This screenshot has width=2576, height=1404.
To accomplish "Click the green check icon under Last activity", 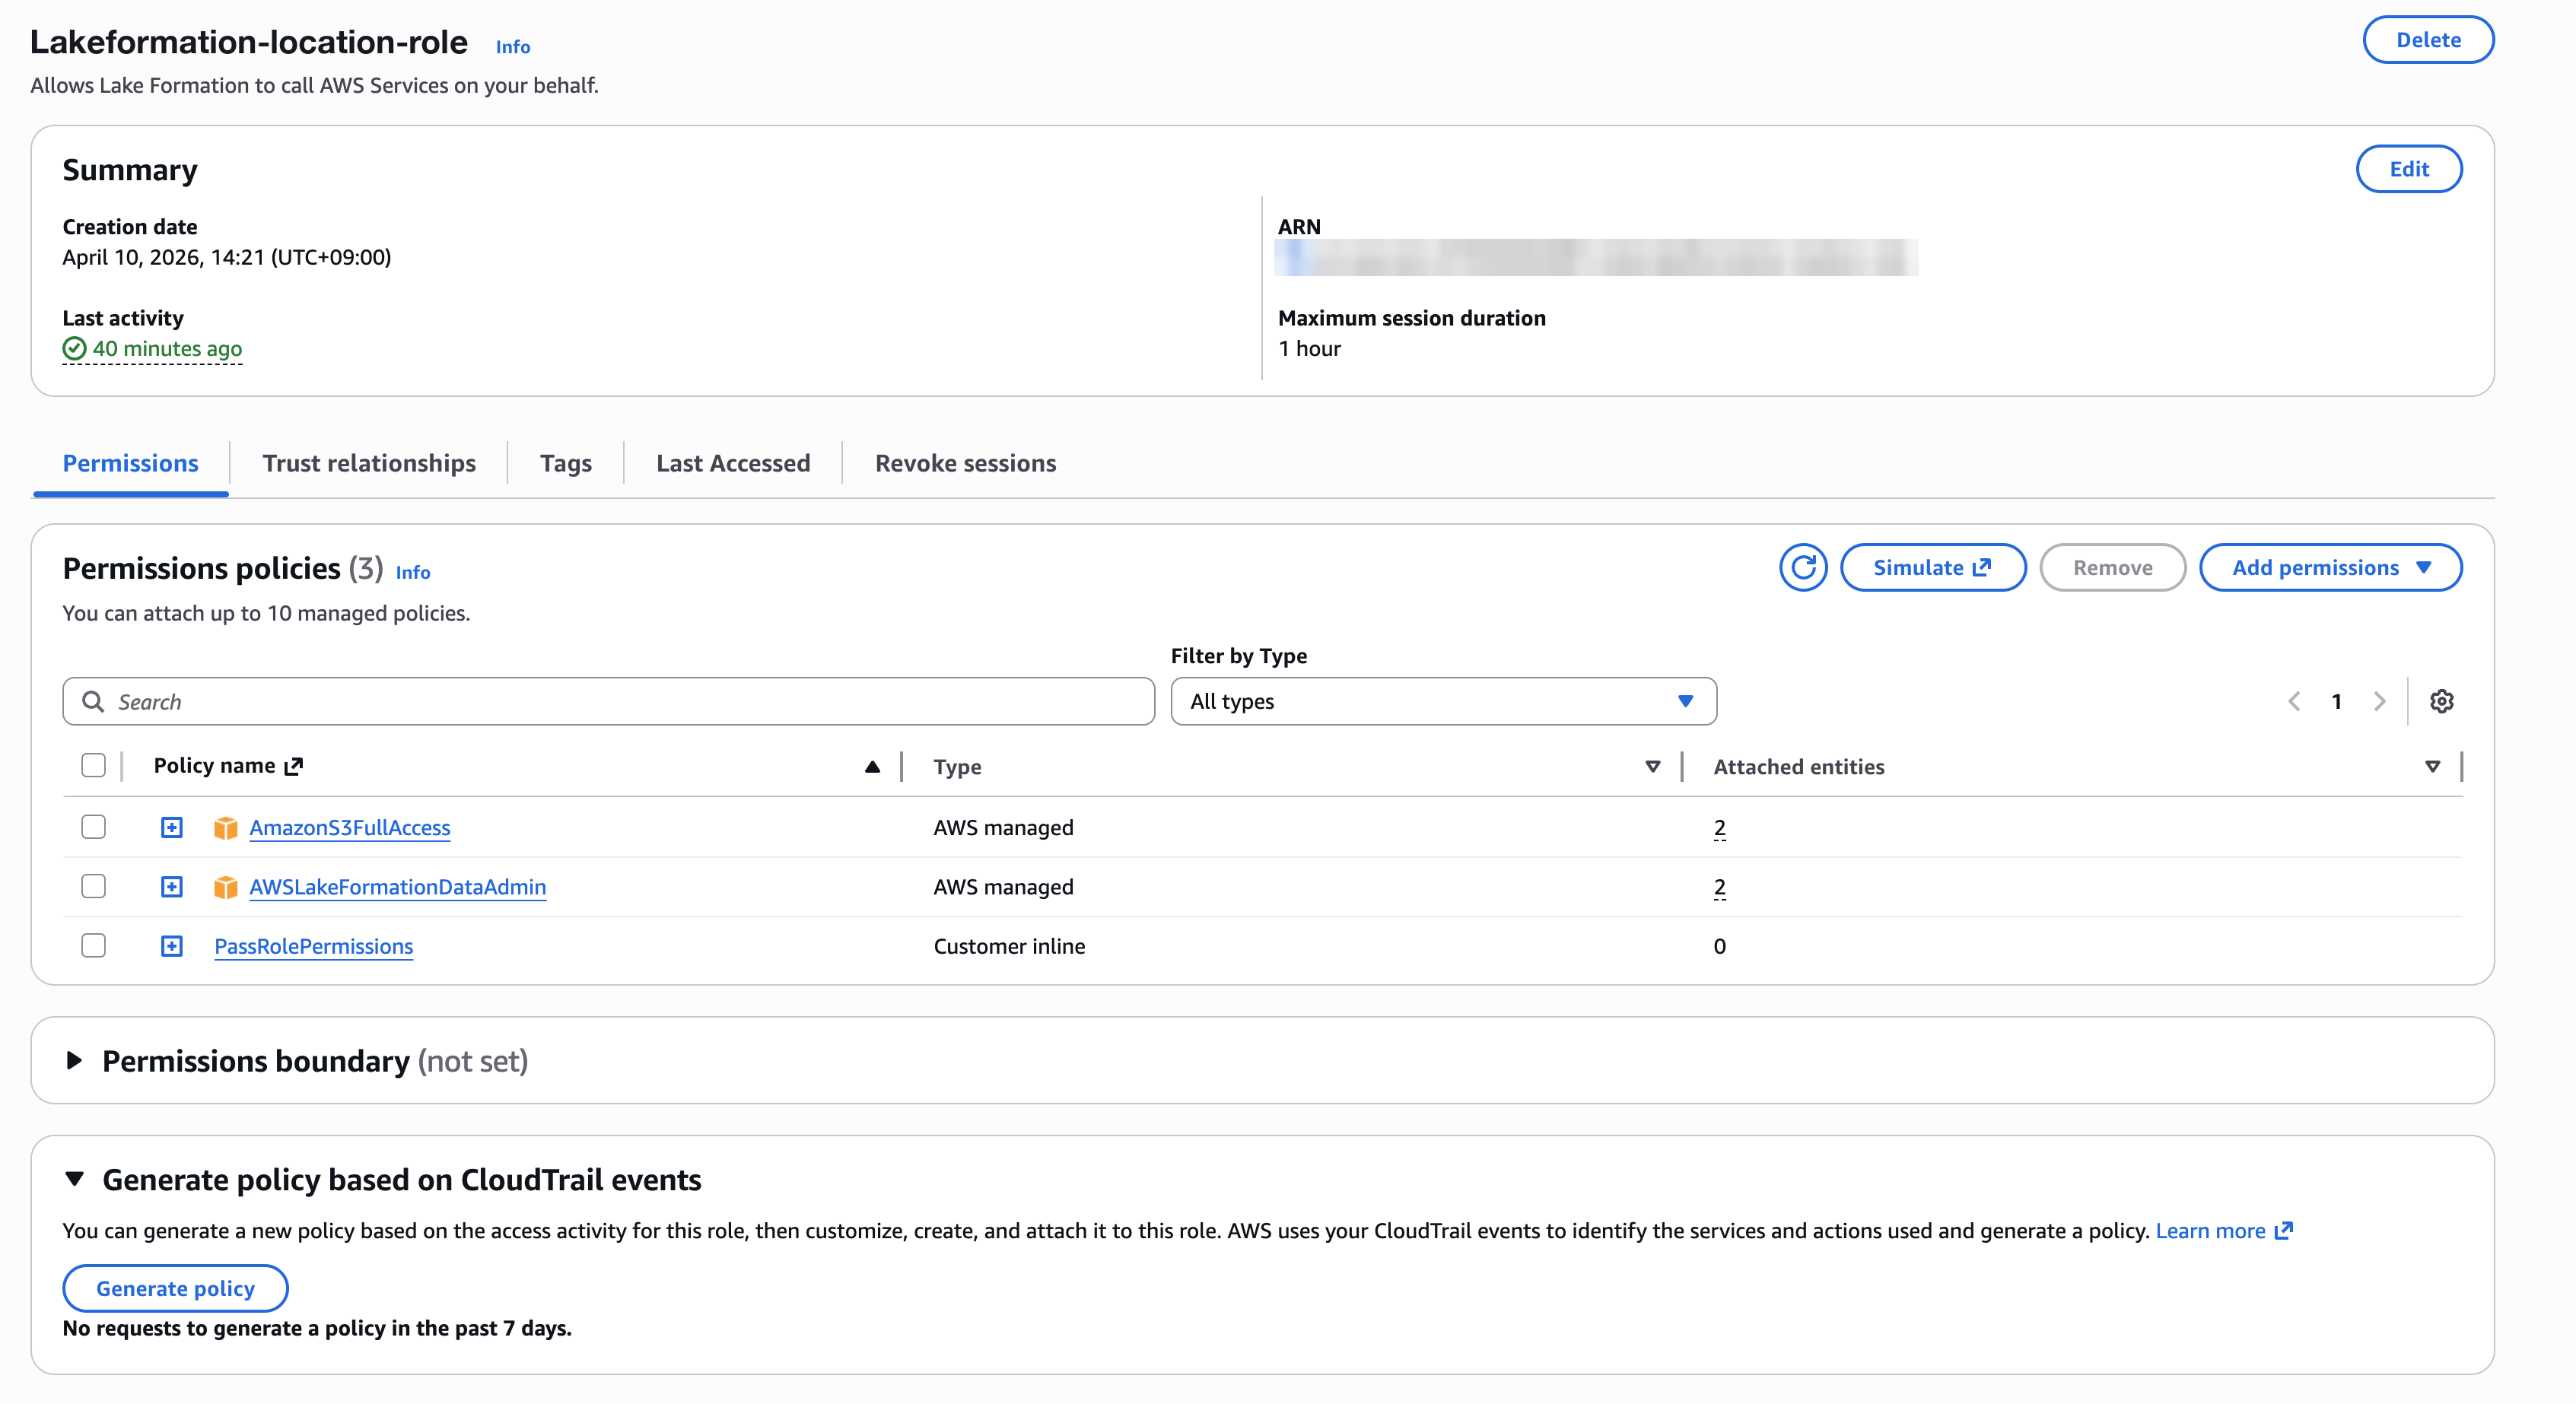I will 75,349.
